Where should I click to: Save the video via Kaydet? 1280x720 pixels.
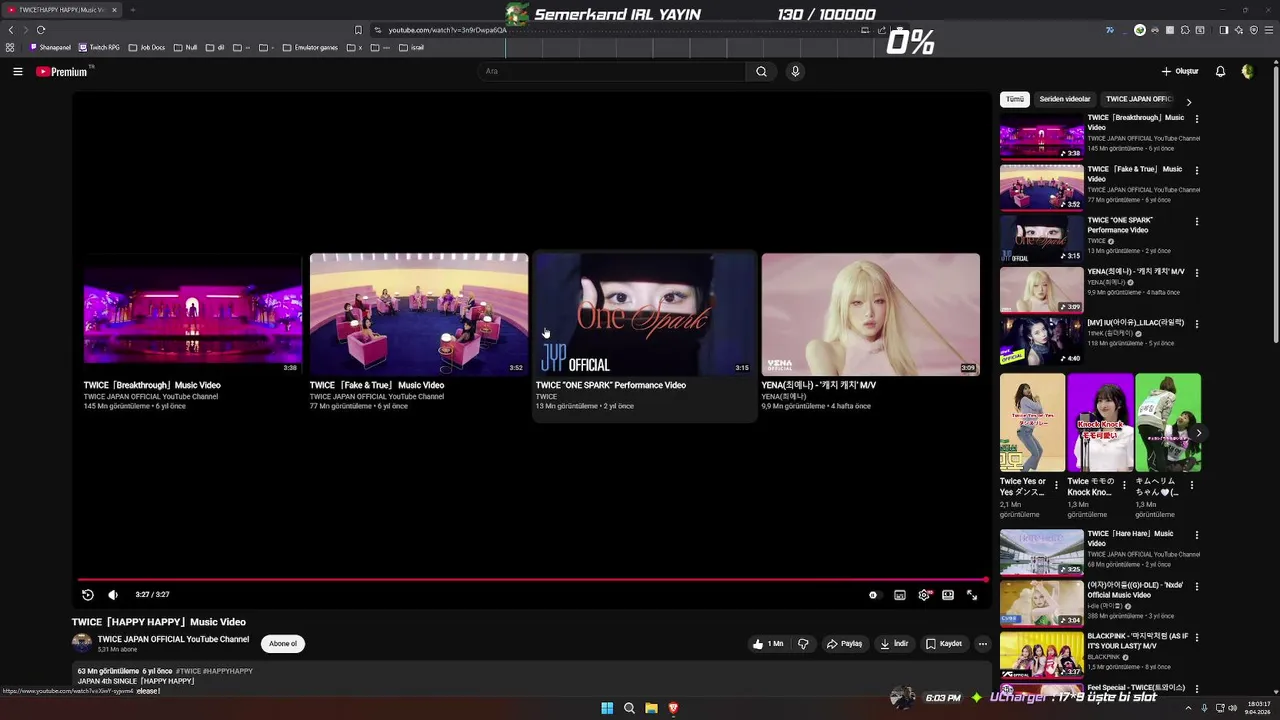[x=944, y=644]
